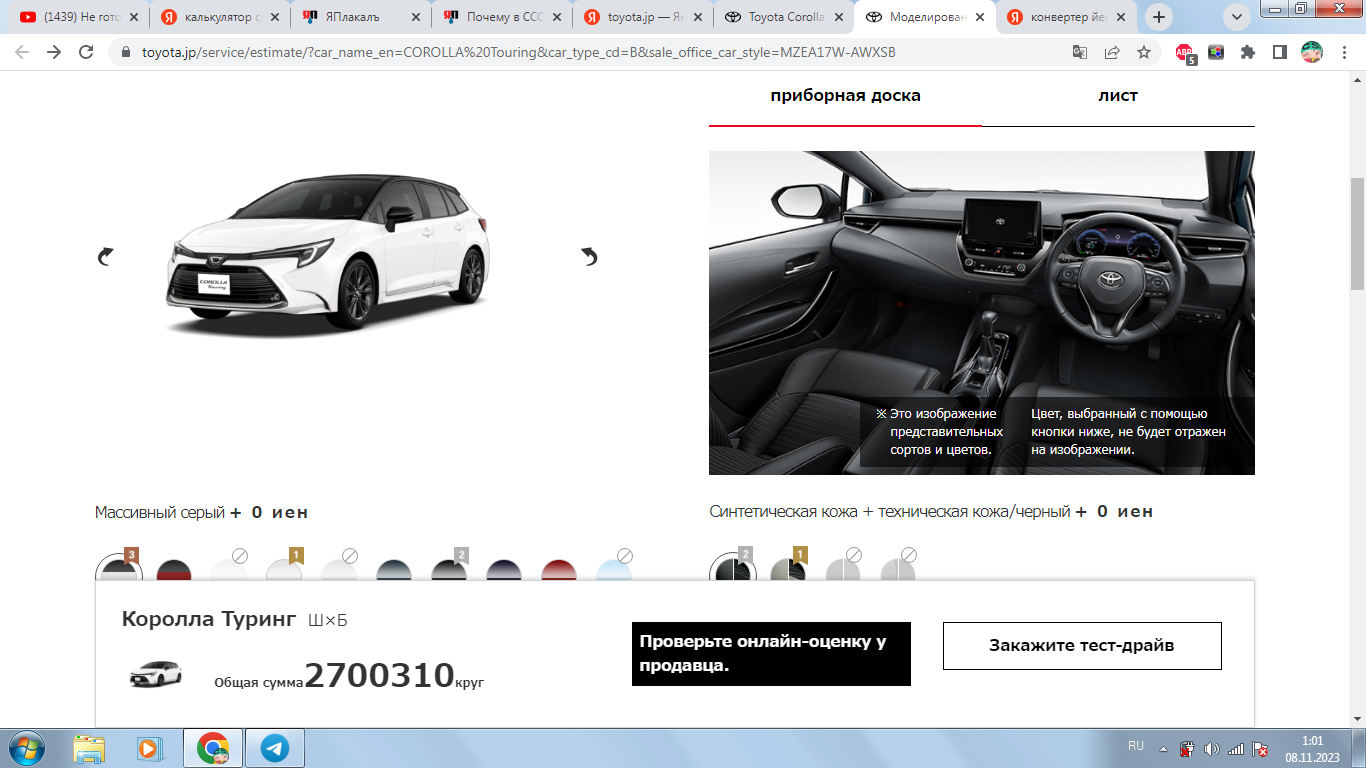Choose the dark navy exterior color swatch
Viewport: 1366px width, 768px height.
[504, 570]
